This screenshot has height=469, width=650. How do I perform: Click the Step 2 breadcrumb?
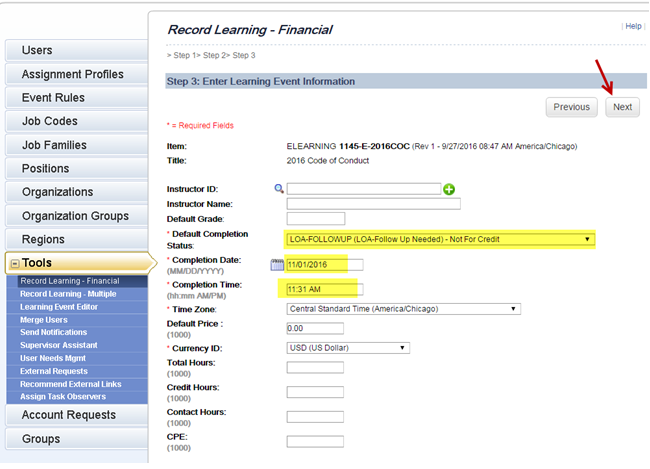(x=214, y=55)
